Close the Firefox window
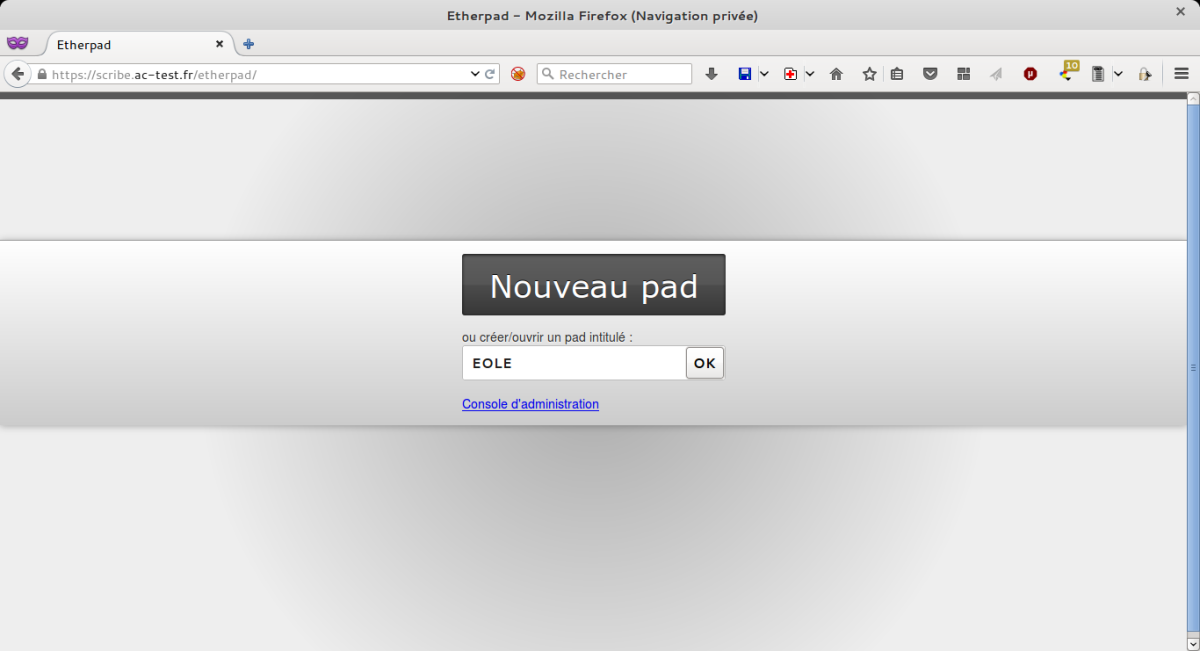The width and height of the screenshot is (1200, 651). click(x=1180, y=11)
